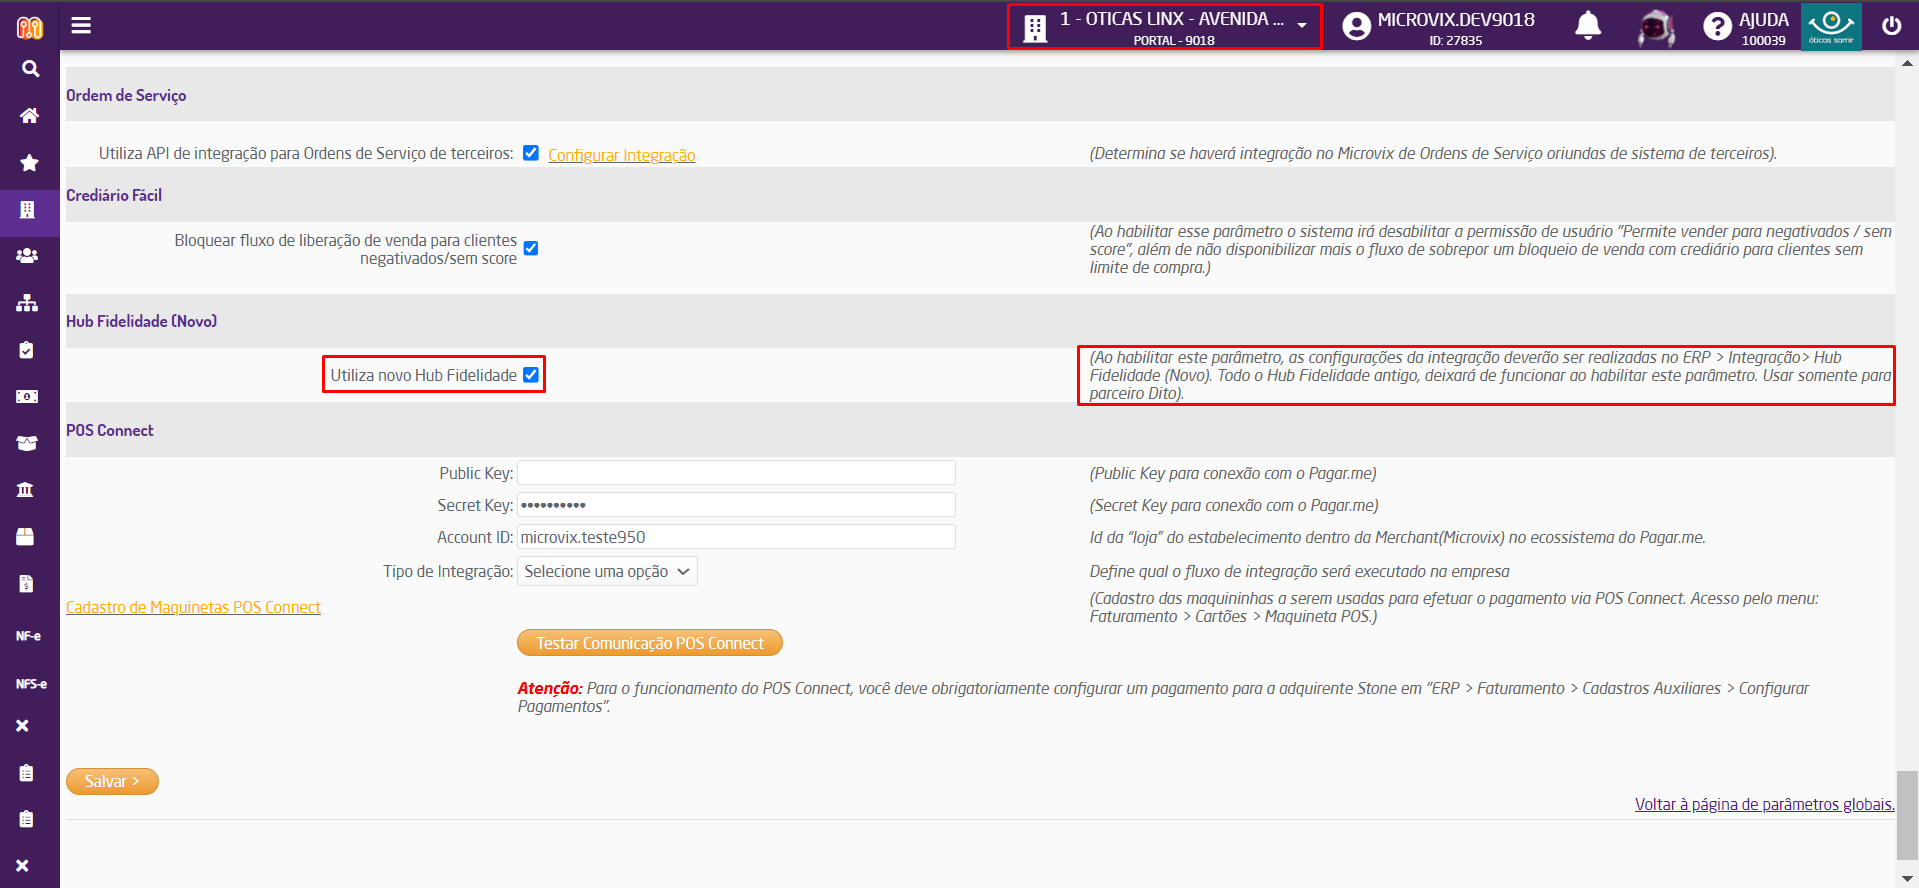Screen dimensions: 1919x888
Task: Open the search magnifier in sidebar
Action: [30, 69]
